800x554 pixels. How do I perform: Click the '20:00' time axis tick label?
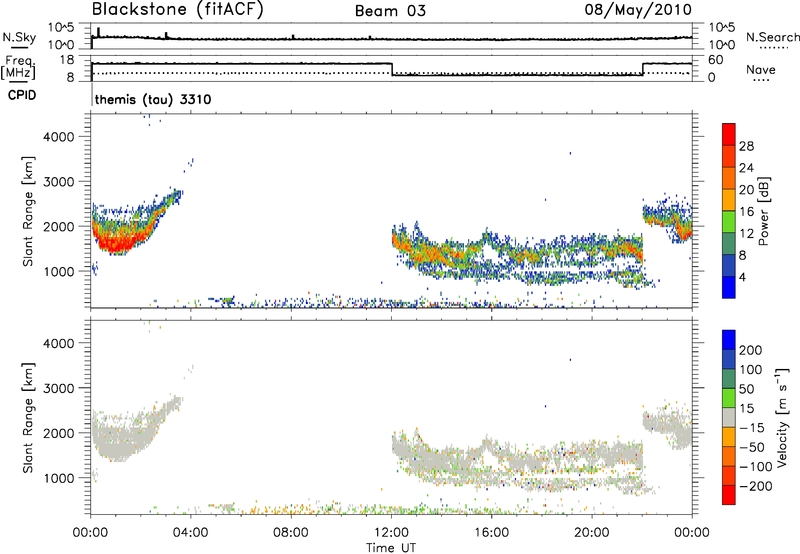point(592,533)
